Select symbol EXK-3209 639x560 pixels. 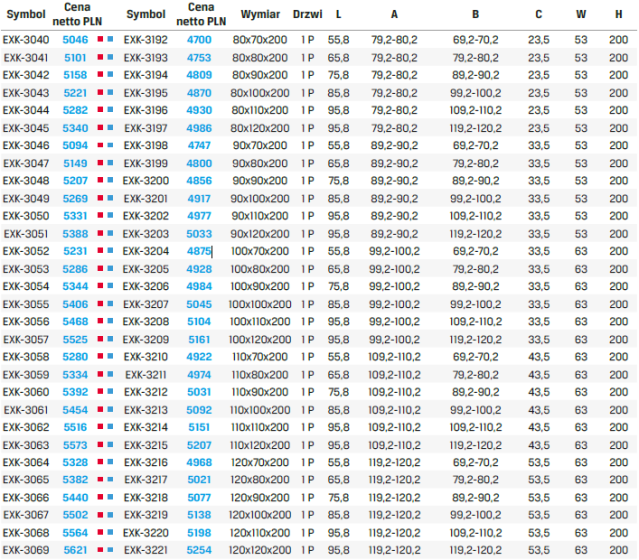[x=145, y=340]
